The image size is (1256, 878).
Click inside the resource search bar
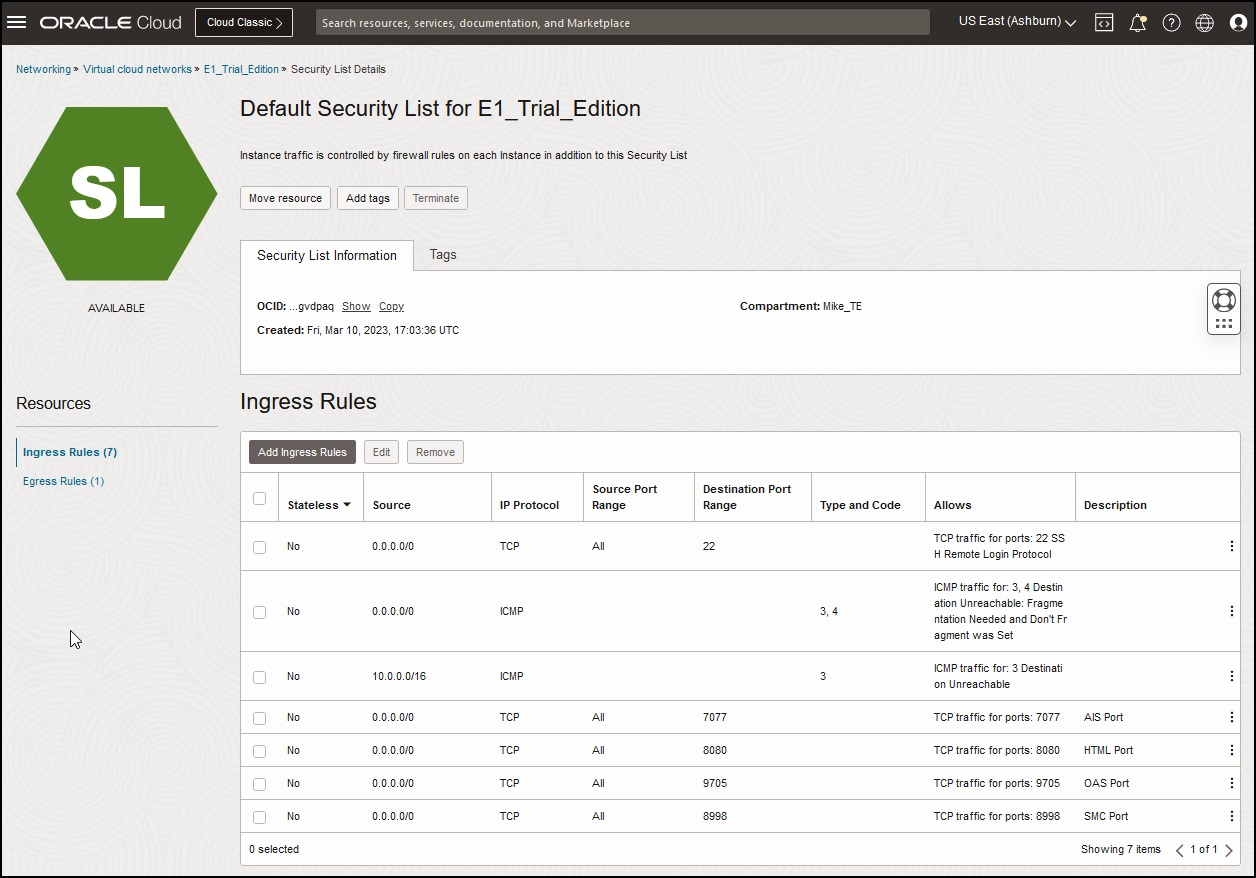click(x=622, y=21)
